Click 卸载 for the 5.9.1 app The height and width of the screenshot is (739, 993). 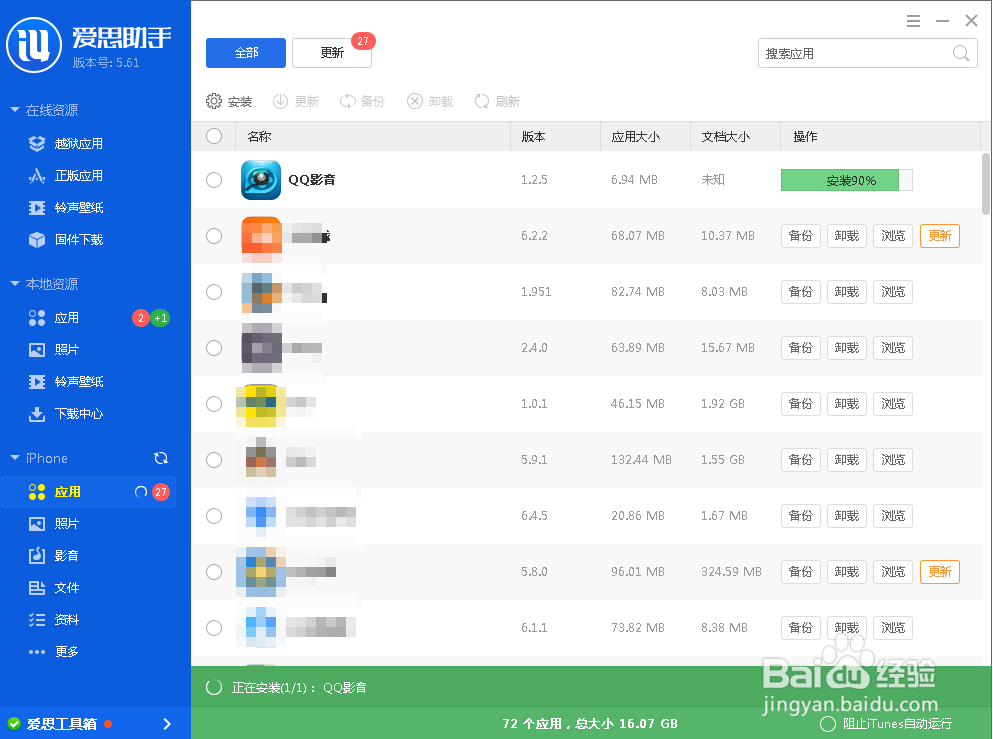(847, 460)
